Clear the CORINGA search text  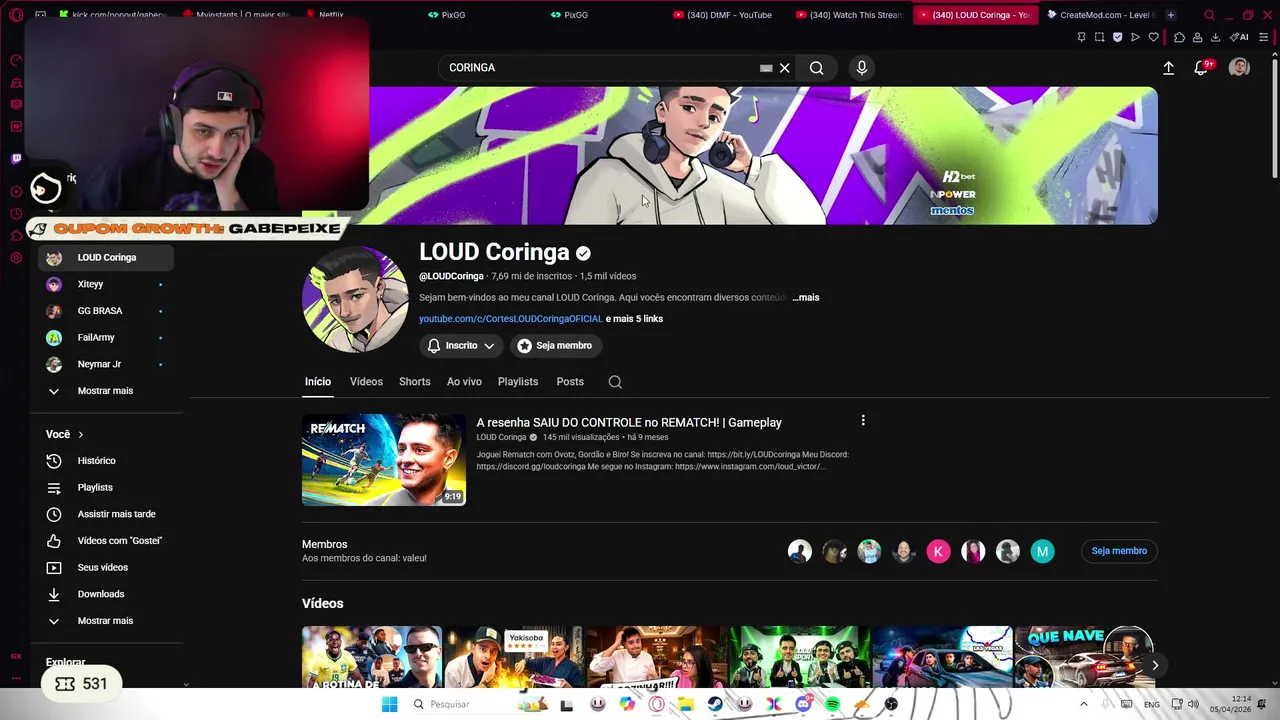click(785, 68)
